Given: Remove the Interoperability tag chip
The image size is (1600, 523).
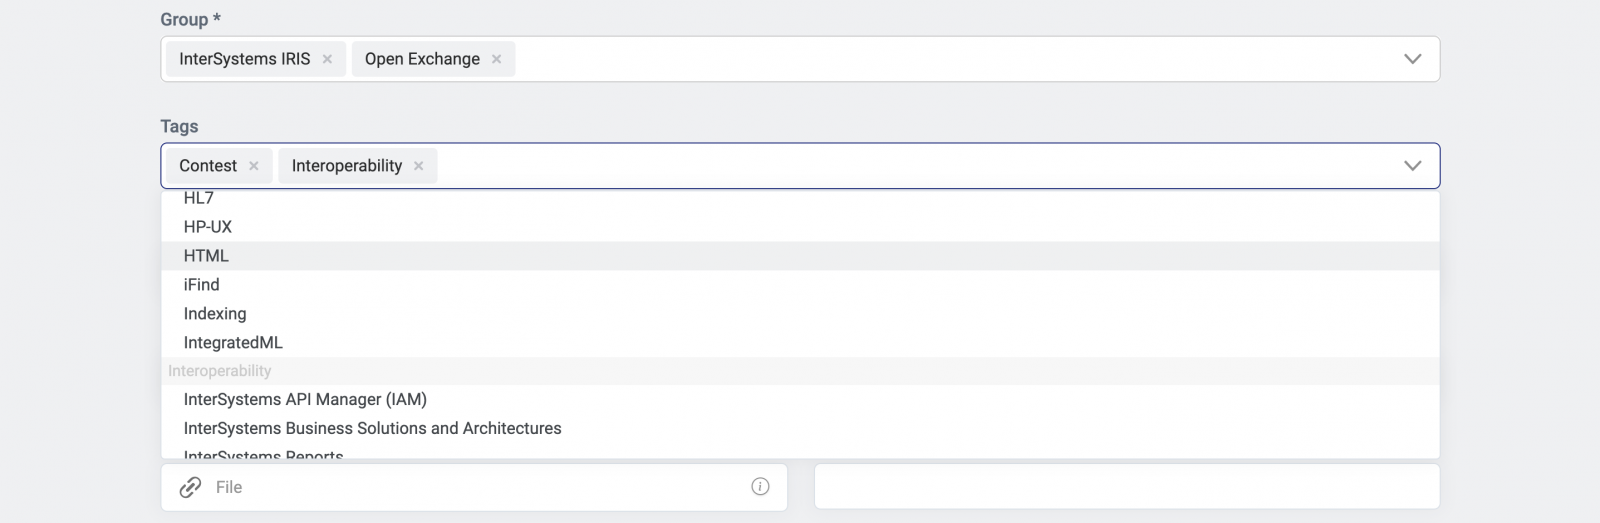Looking at the screenshot, I should 419,166.
